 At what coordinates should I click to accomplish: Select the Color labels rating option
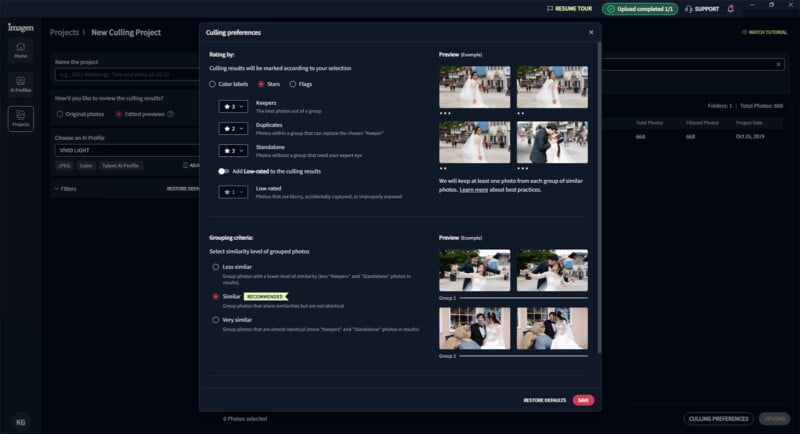[213, 84]
